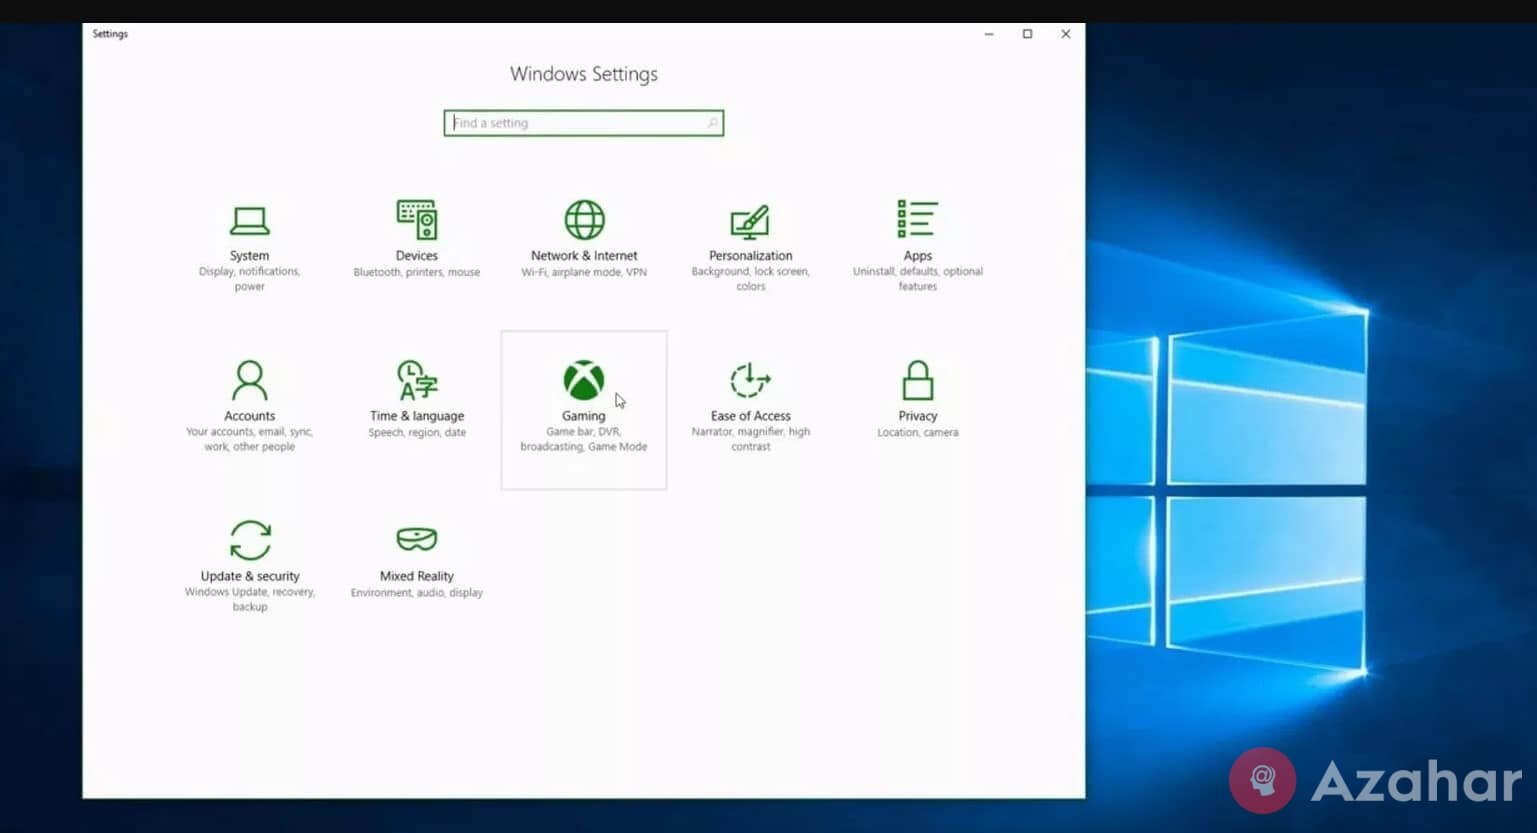Image resolution: width=1537 pixels, height=833 pixels.
Task: Minimize the Settings window
Action: 989,34
